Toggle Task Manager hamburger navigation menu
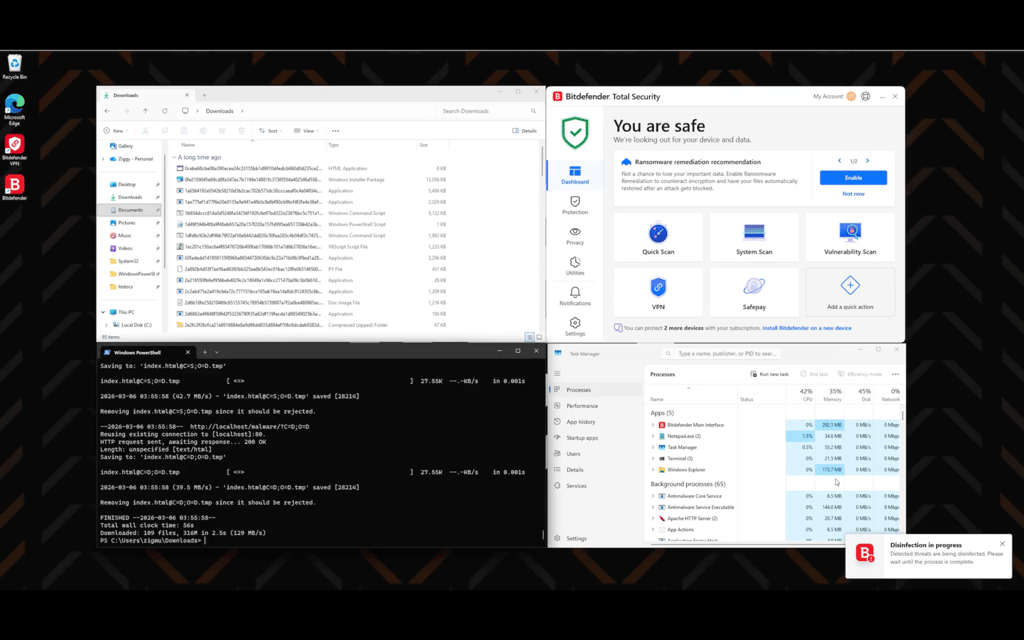The height and width of the screenshot is (640, 1024). coord(557,374)
